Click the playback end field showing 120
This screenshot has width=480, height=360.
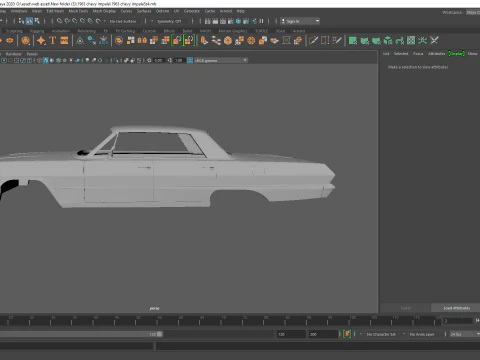(x=291, y=334)
